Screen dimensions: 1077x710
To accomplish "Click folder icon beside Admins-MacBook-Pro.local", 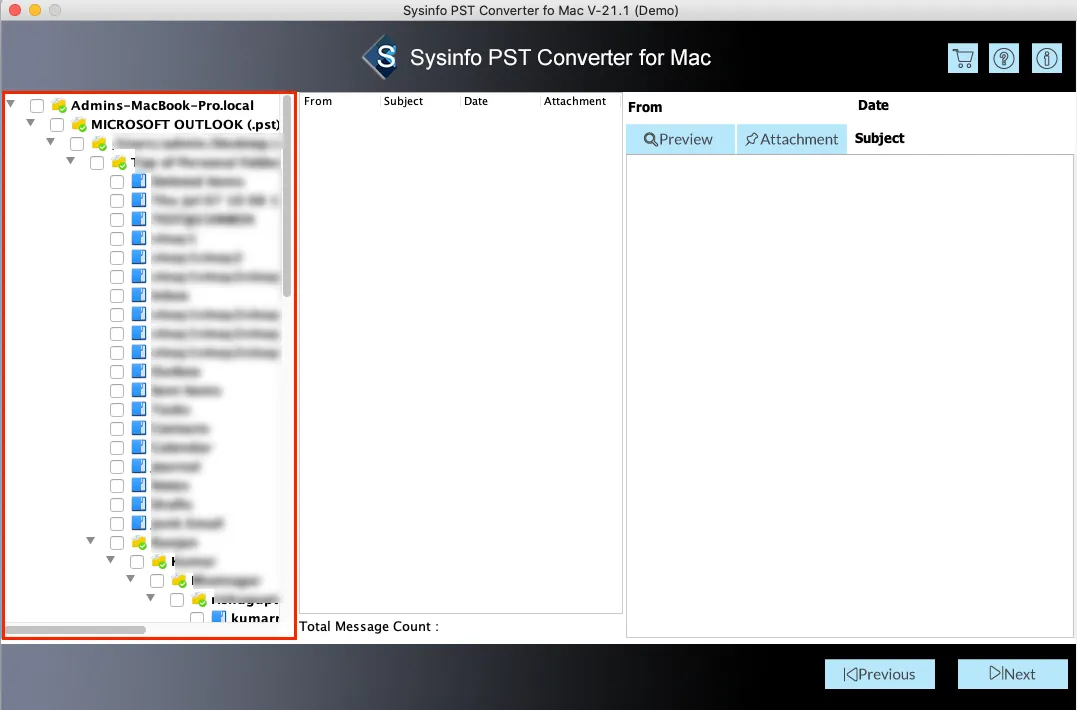I will pyautogui.click(x=59, y=106).
